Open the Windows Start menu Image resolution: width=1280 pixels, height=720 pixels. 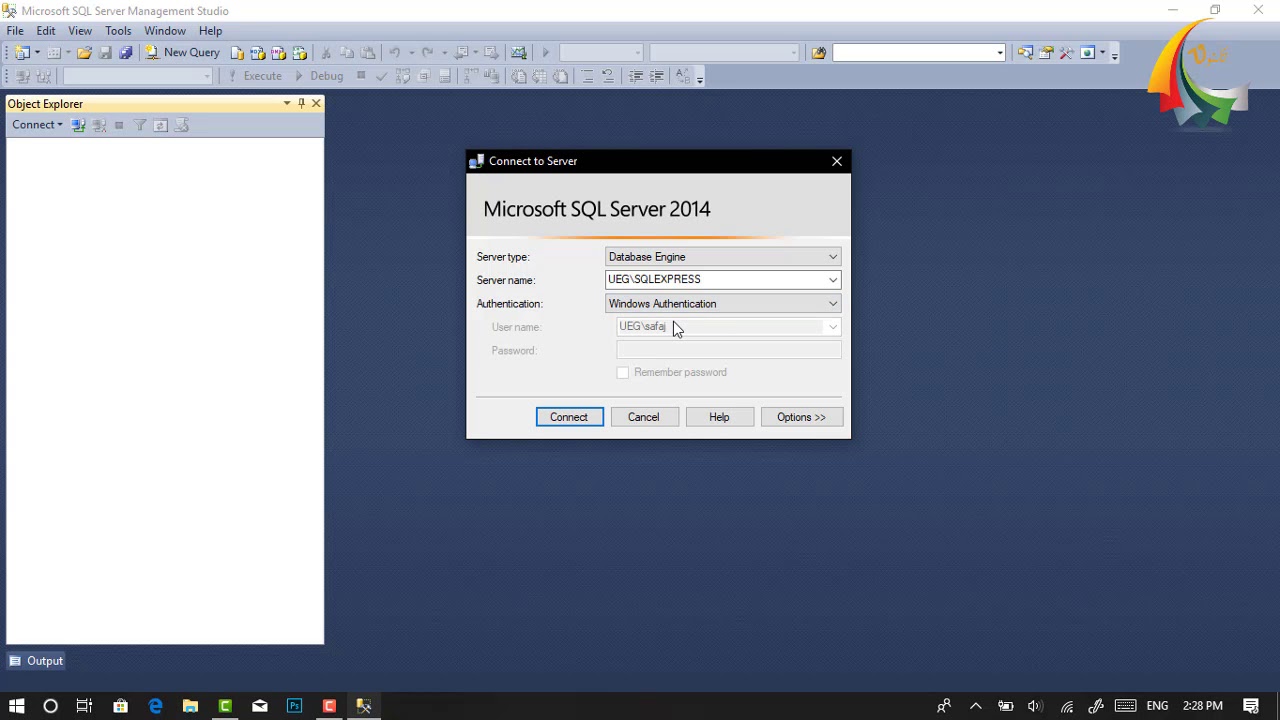(16, 706)
